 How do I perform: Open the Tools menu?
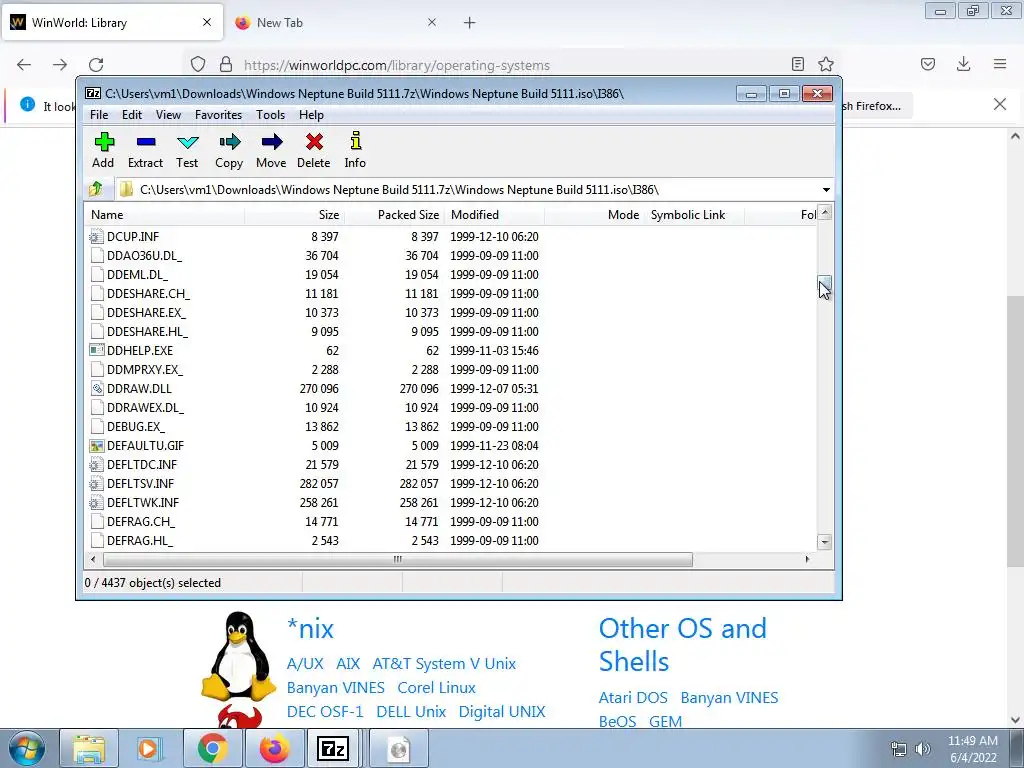[270, 115]
